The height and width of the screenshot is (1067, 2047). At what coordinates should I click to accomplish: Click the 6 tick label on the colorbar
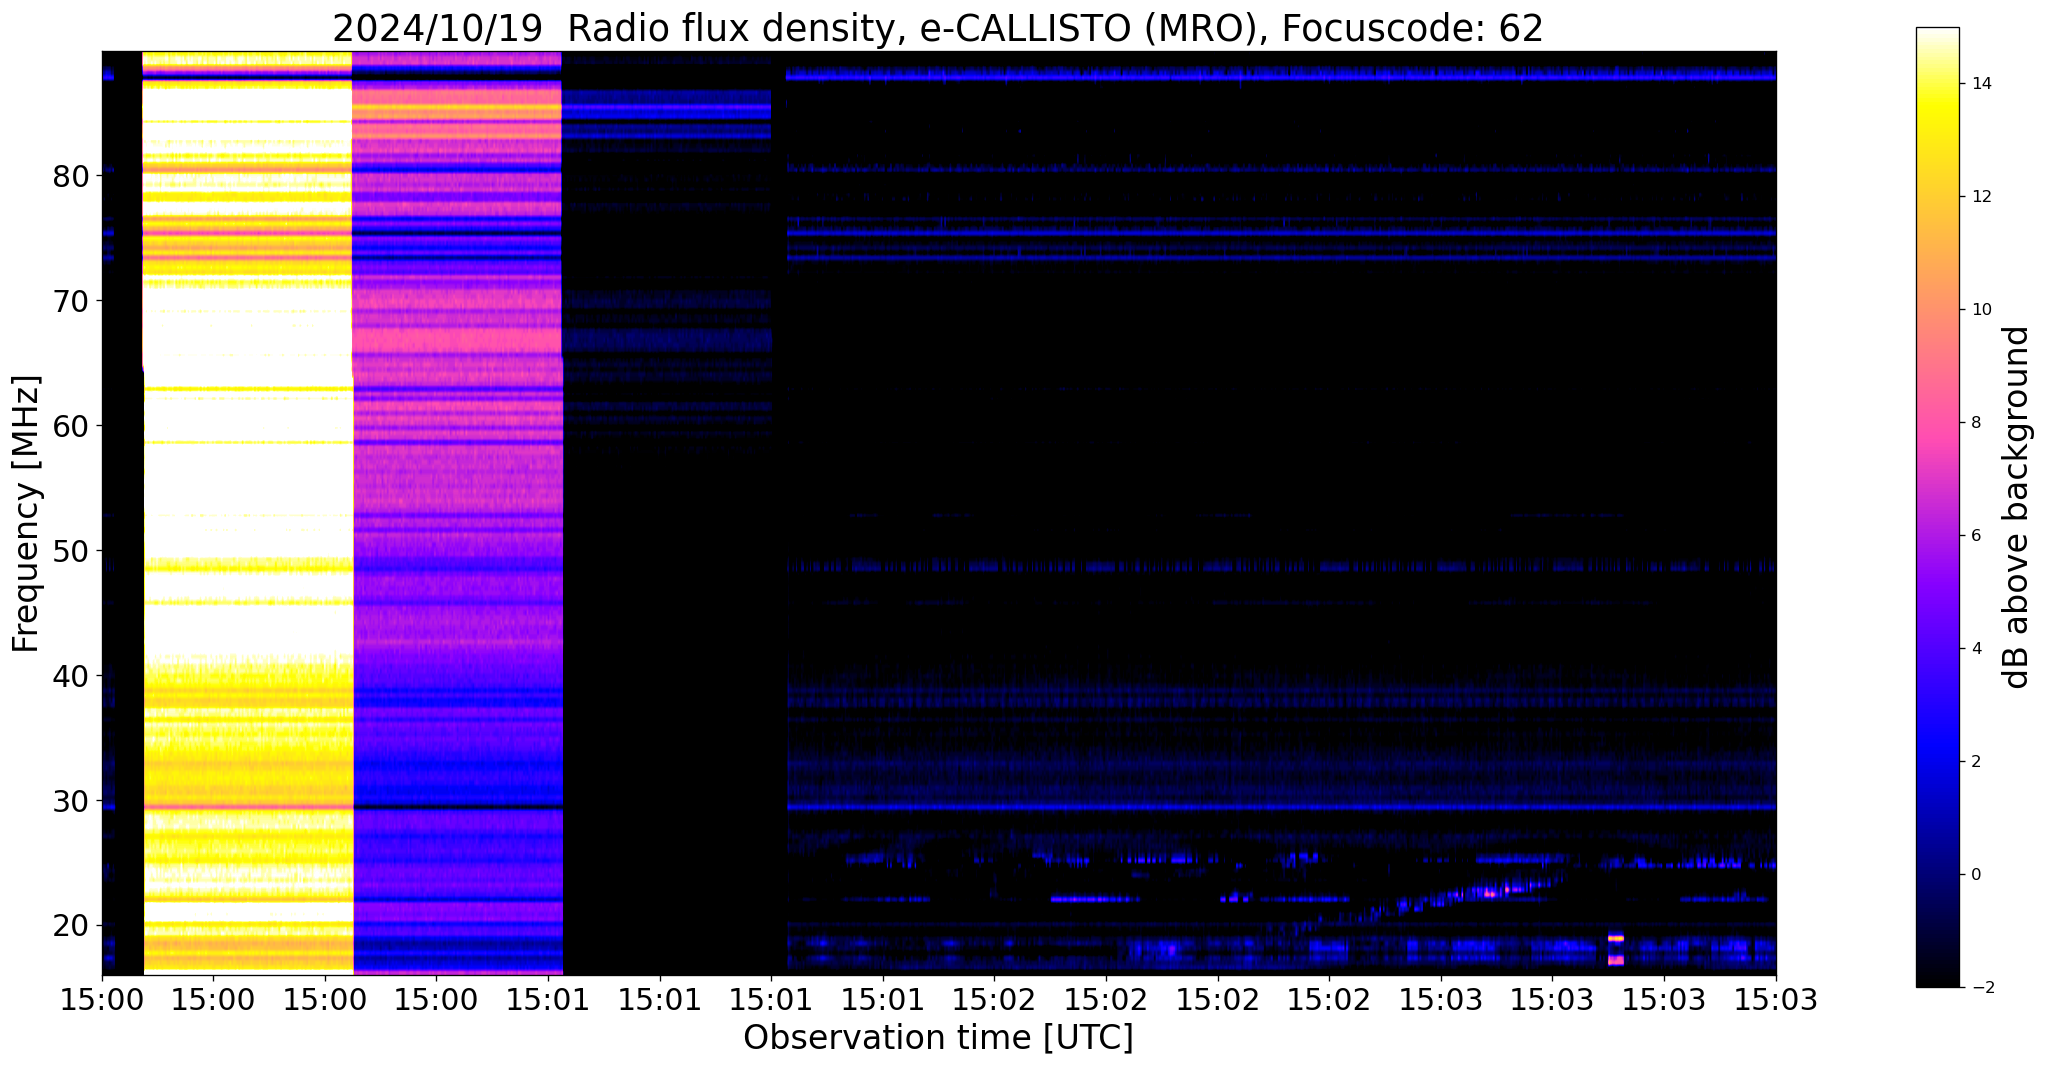tap(1974, 536)
